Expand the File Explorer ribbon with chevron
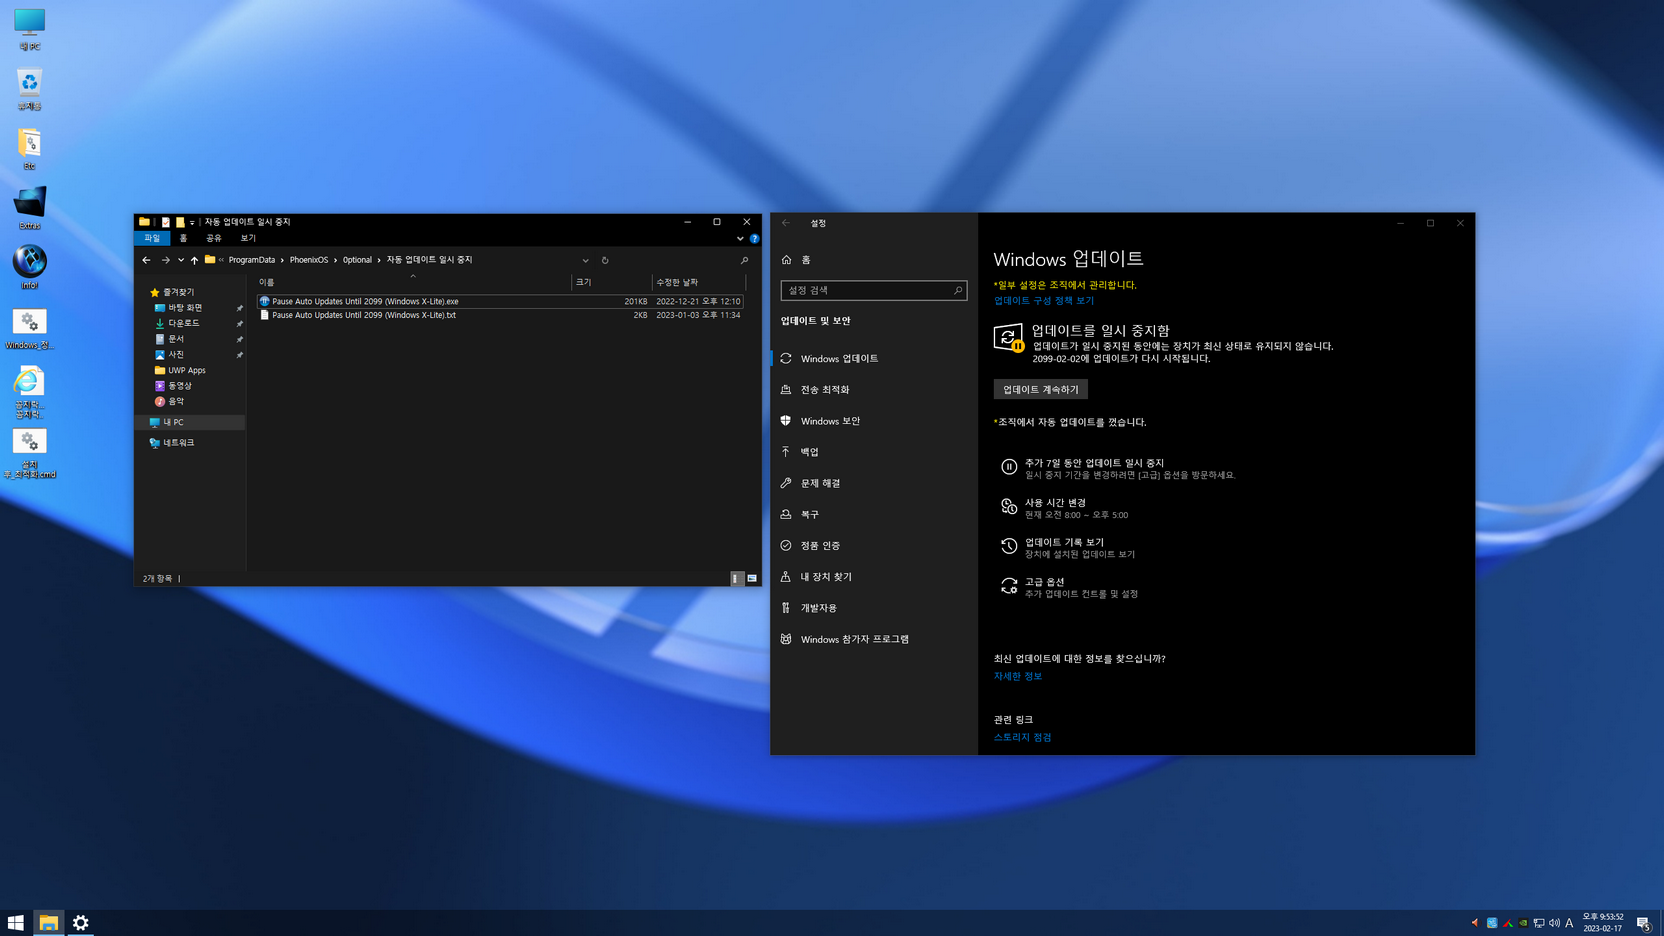This screenshot has width=1664, height=936. pos(740,239)
